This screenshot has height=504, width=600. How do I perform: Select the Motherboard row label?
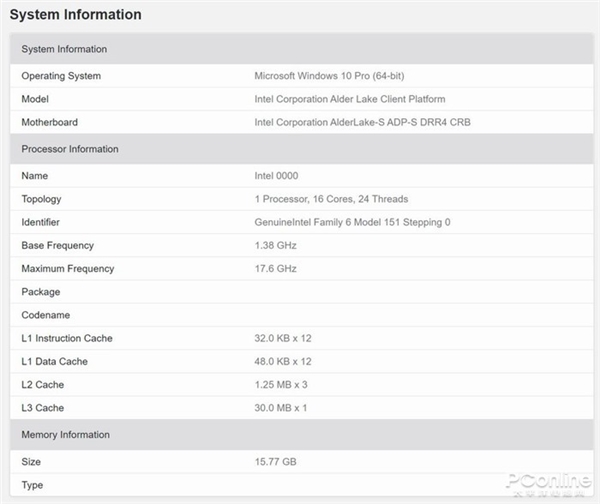[49, 122]
